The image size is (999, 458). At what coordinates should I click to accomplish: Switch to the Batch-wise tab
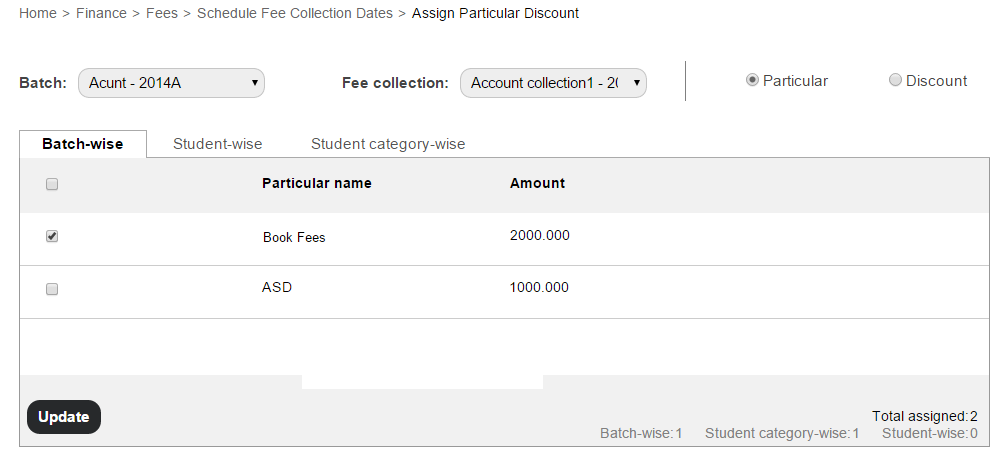pyautogui.click(x=83, y=144)
